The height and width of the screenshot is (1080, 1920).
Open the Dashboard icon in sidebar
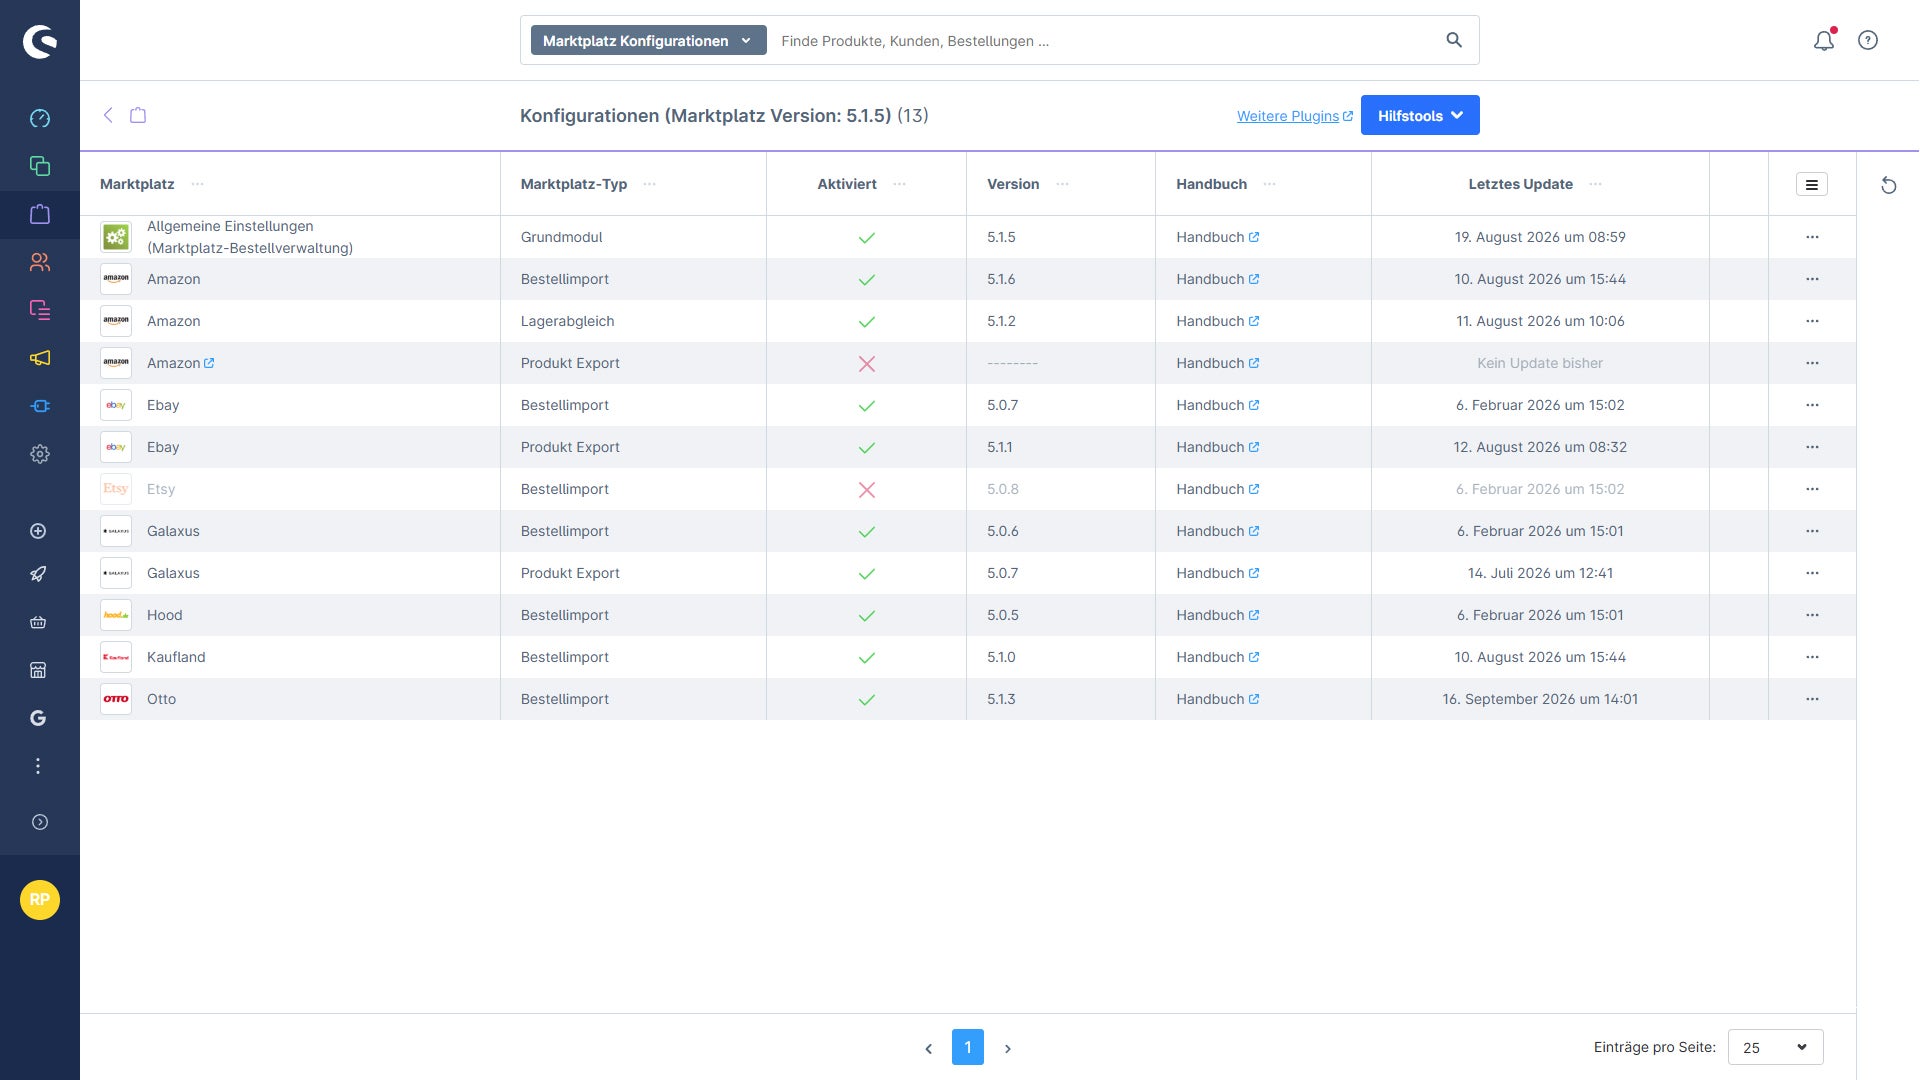(x=40, y=118)
